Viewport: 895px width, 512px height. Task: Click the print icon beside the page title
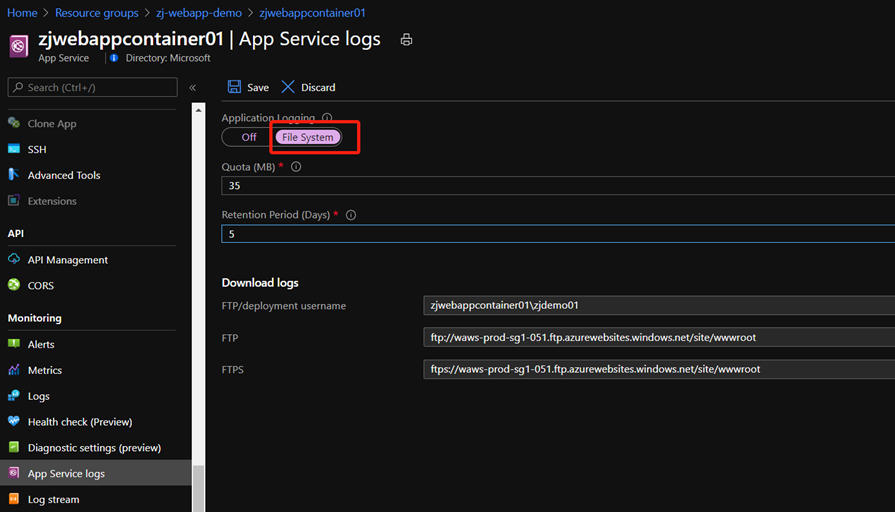pos(406,39)
